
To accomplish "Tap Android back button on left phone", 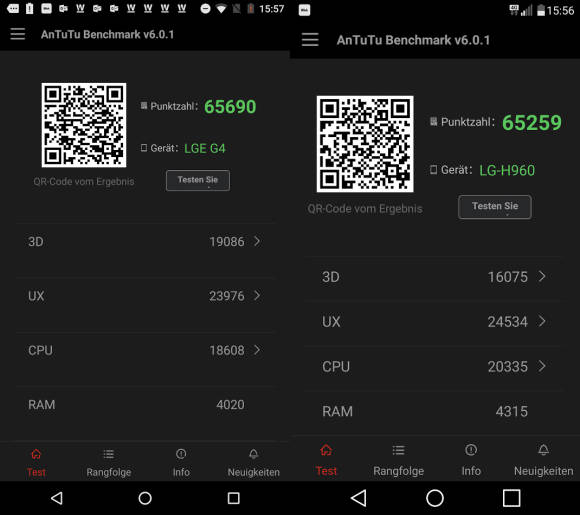I will [x=57, y=498].
